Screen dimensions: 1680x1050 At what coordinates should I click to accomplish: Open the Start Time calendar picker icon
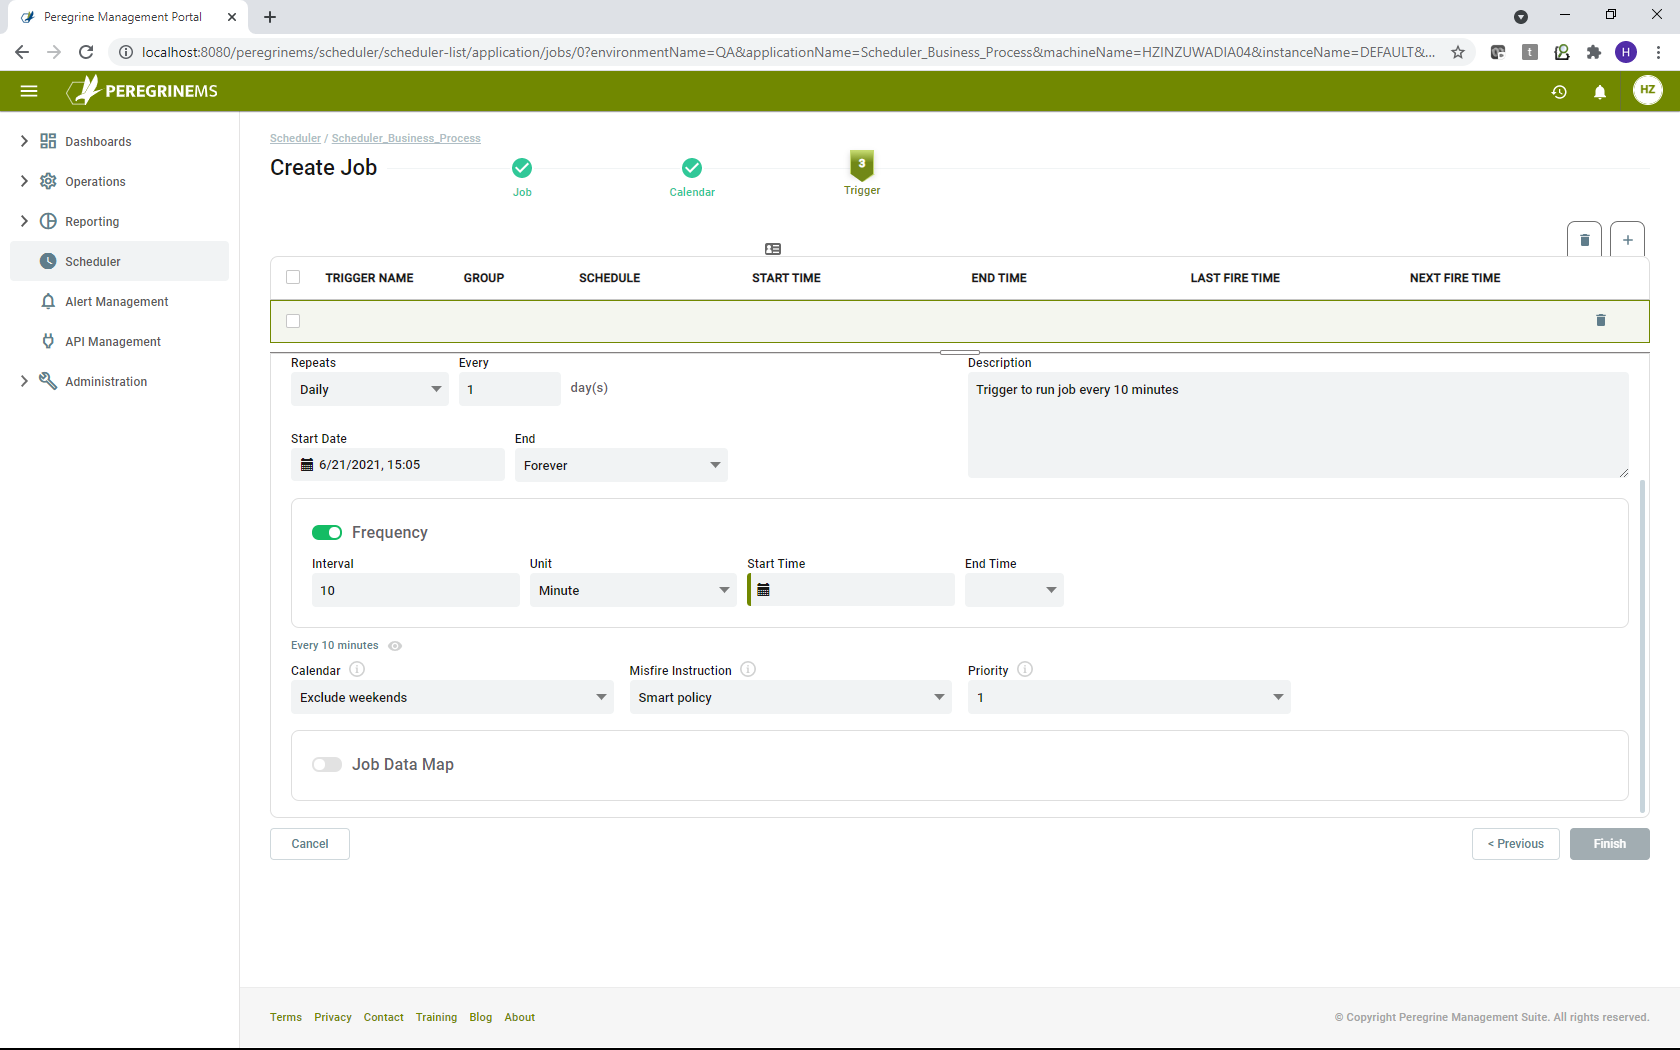tap(764, 590)
